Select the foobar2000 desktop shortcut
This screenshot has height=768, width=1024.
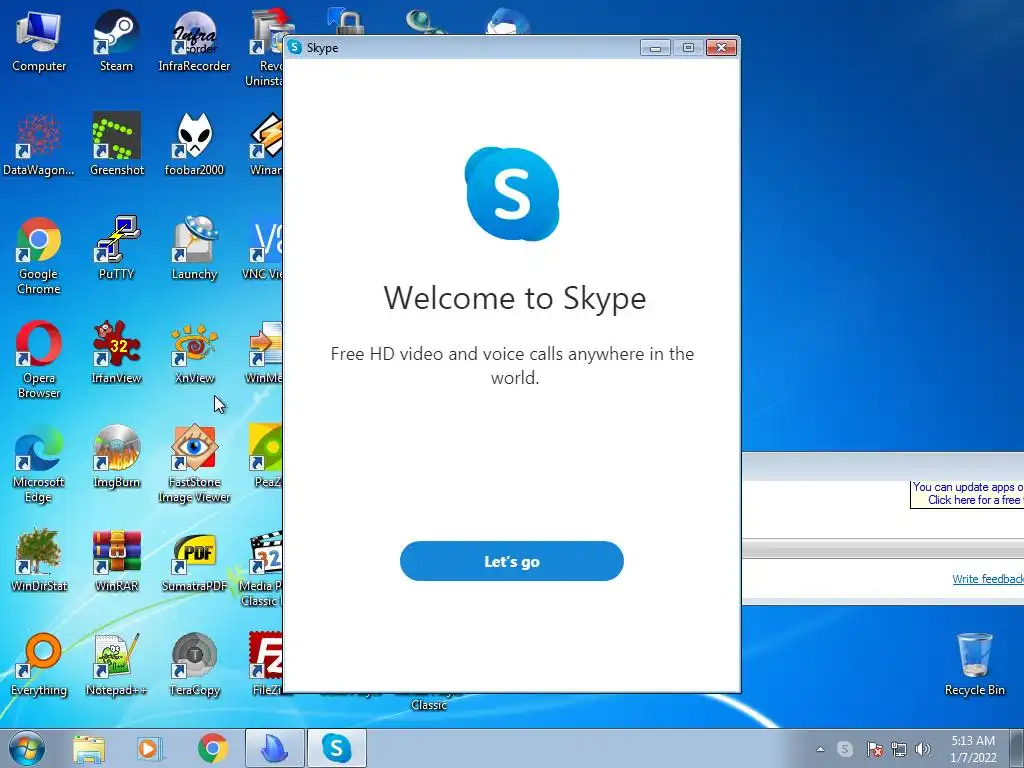[x=194, y=144]
